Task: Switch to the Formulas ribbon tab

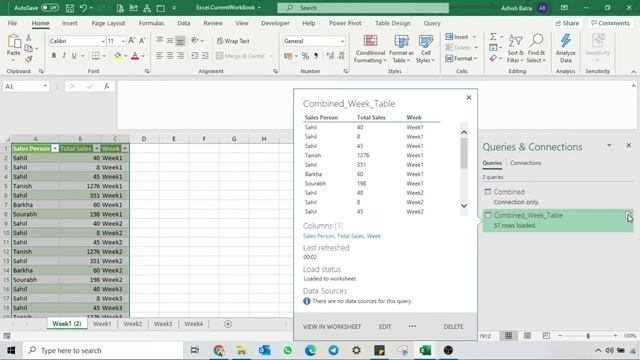Action: (151, 23)
